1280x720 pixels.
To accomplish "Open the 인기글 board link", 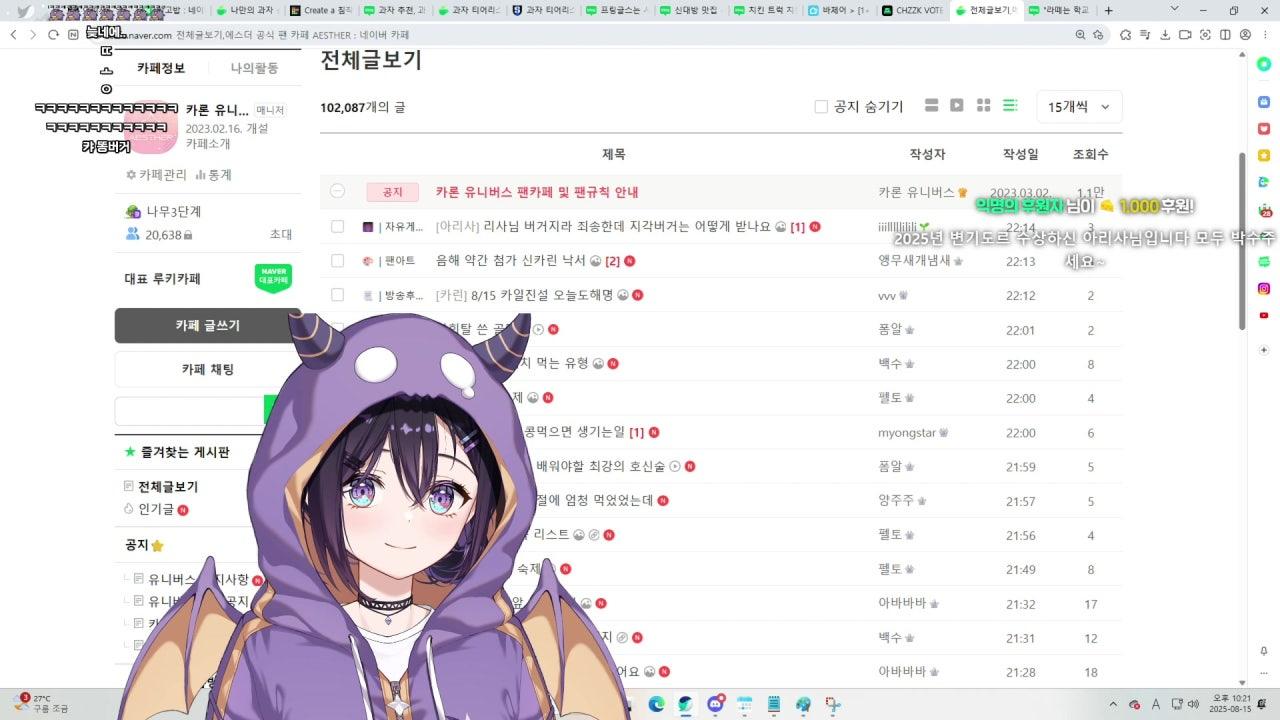I will pyautogui.click(x=156, y=509).
